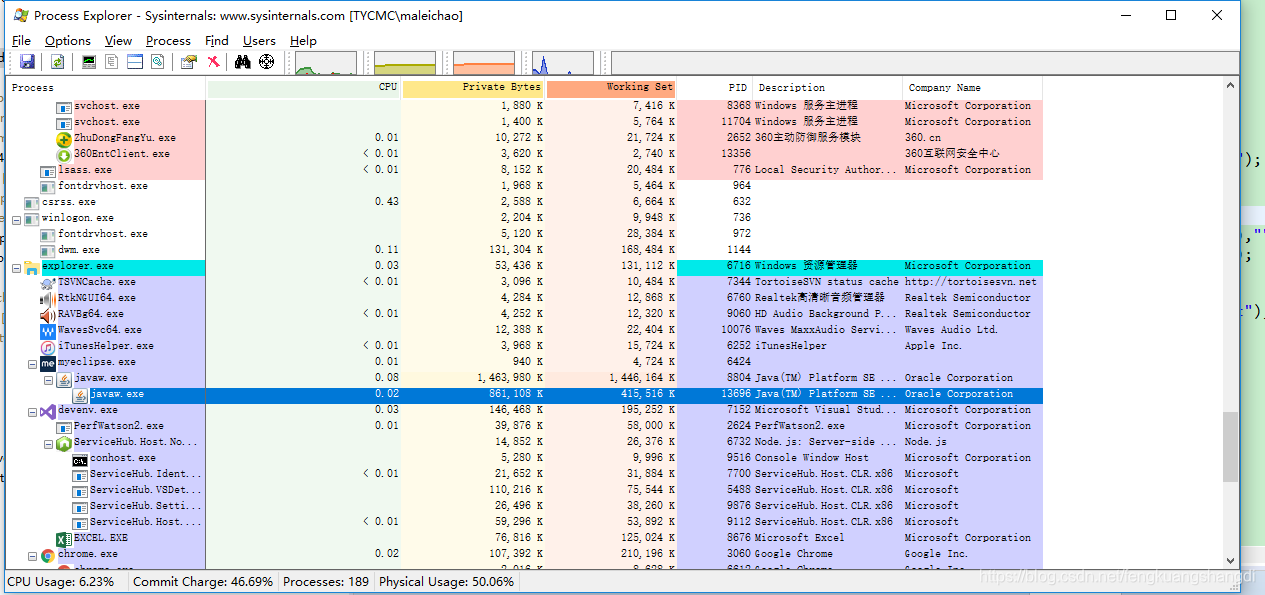Viewport: 1265px width, 595px height.
Task: Click the Commit Charge: 46.69% status bar entry
Action: click(203, 582)
